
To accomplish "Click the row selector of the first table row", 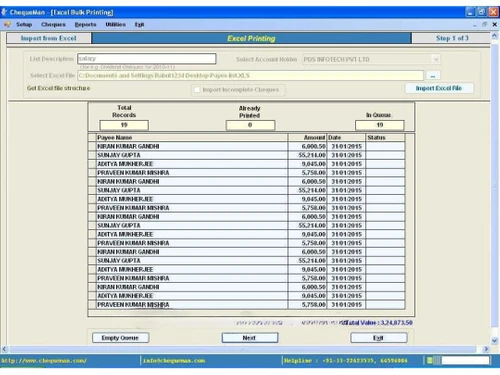I will point(92,146).
